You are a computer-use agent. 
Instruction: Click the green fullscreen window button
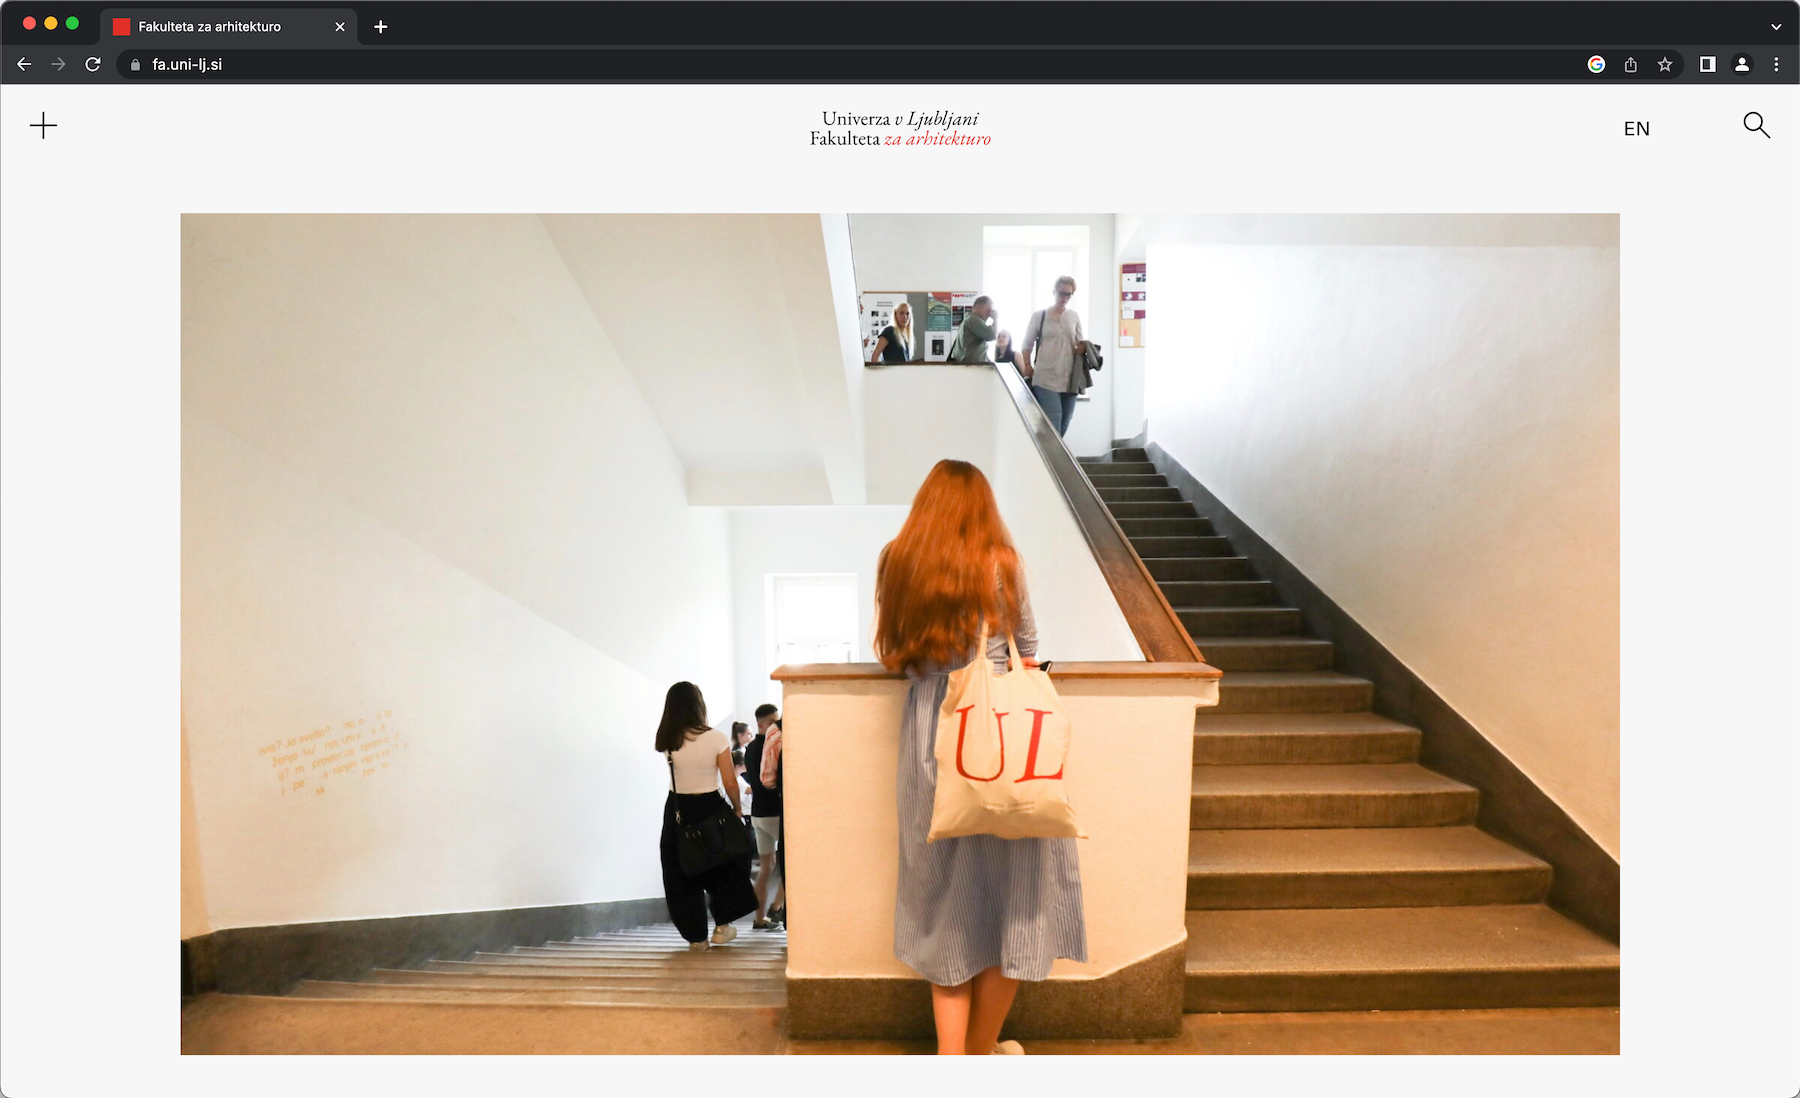[72, 23]
